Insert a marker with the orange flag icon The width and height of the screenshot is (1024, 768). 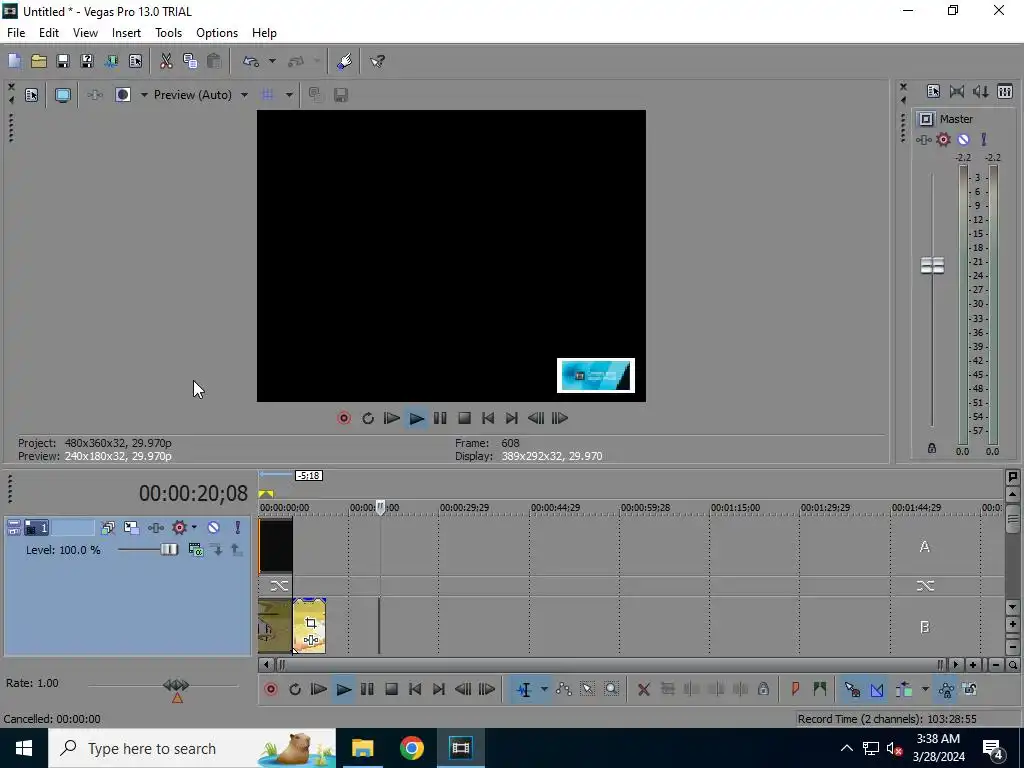tap(795, 689)
